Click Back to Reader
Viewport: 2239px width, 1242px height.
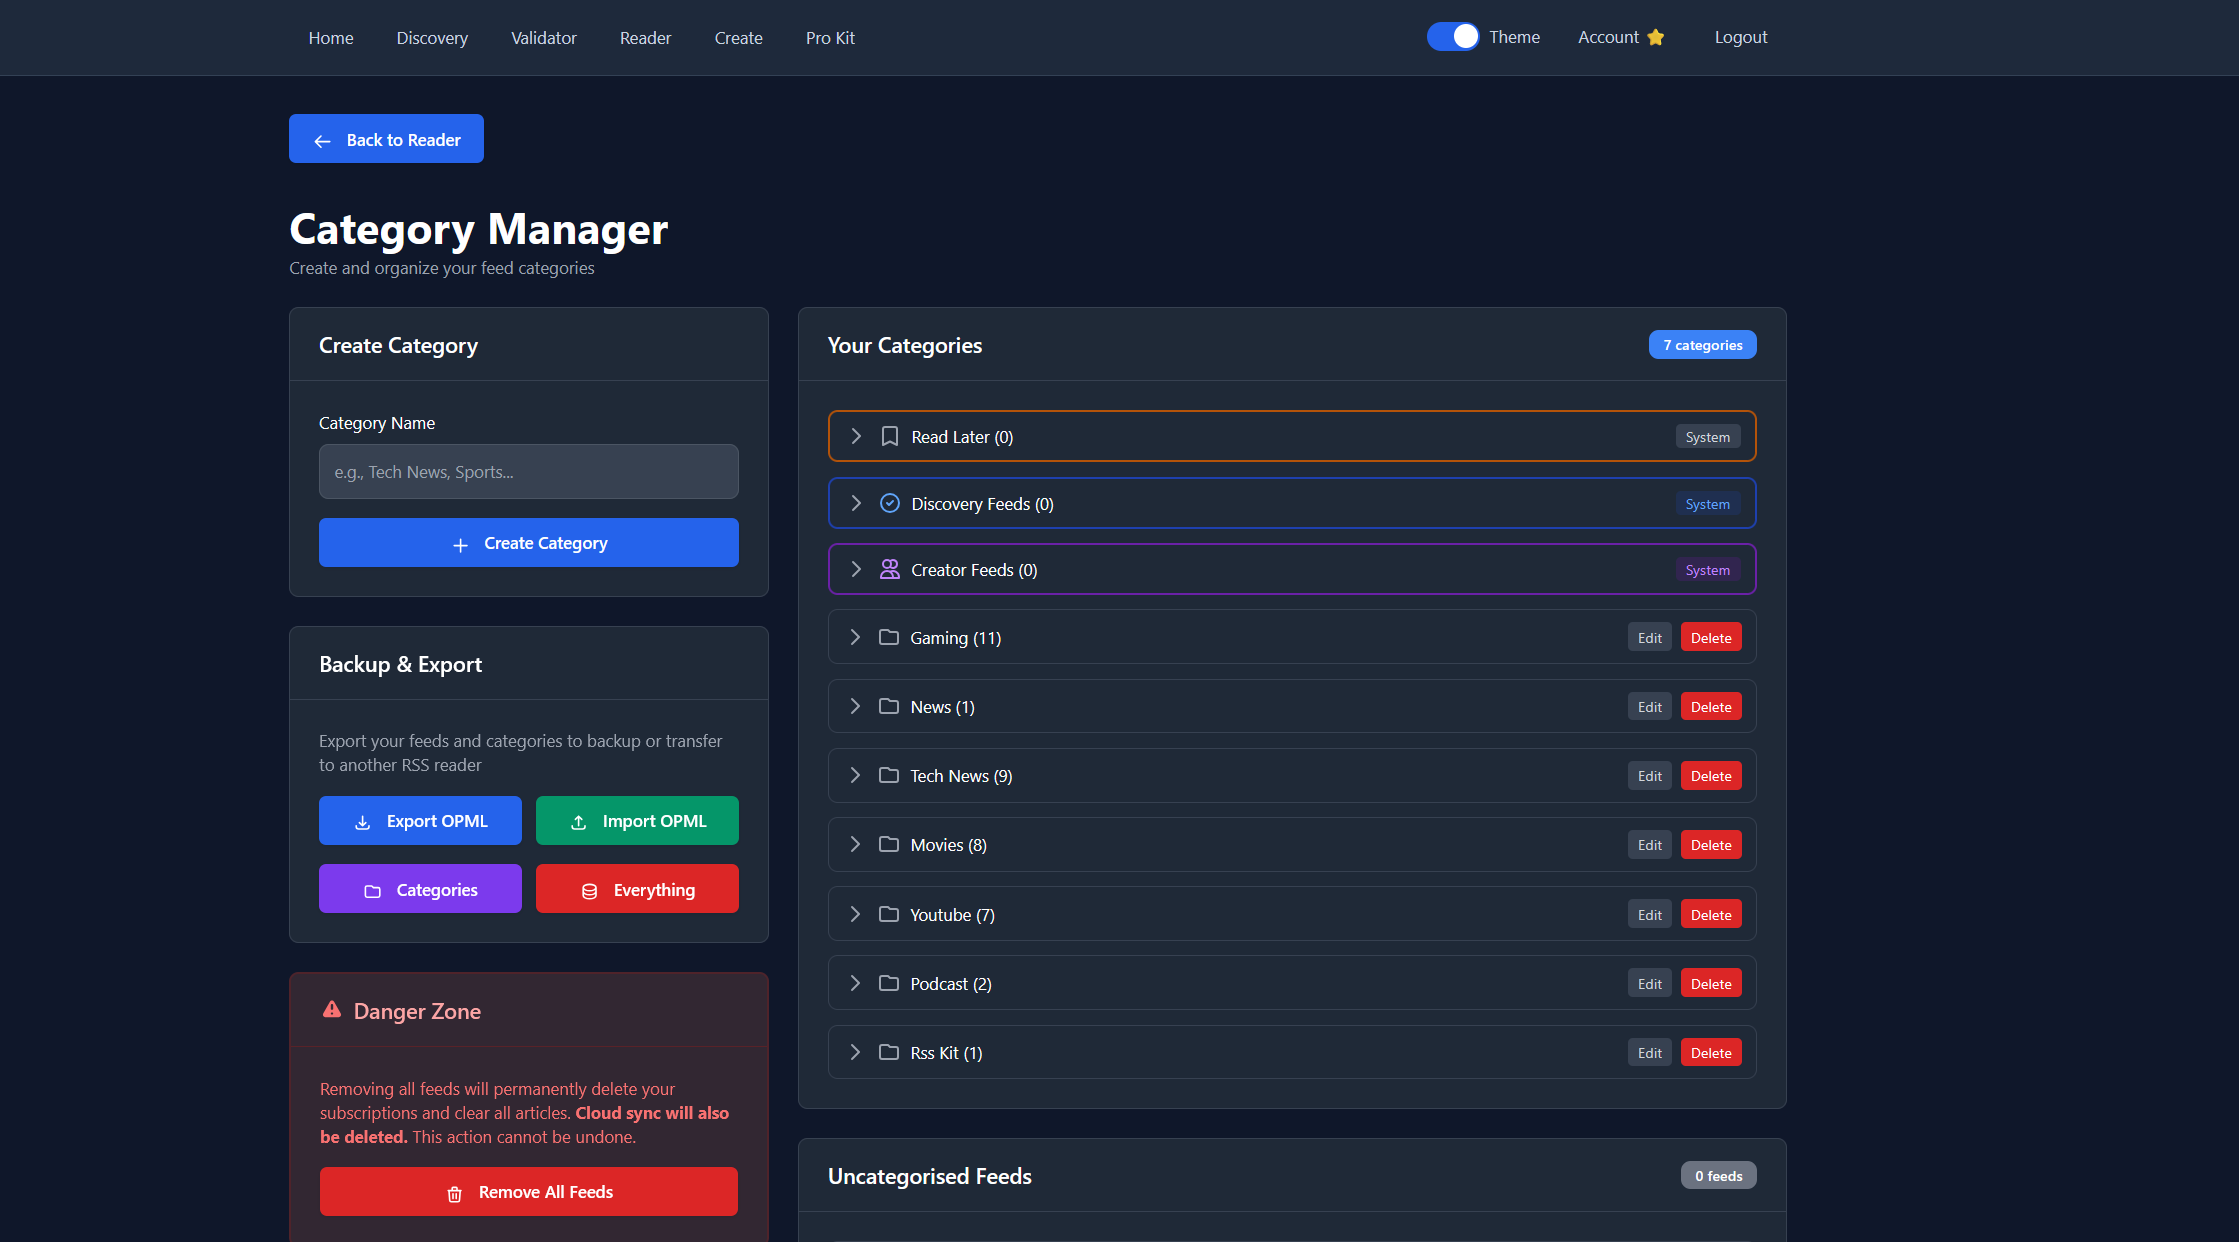pos(386,138)
